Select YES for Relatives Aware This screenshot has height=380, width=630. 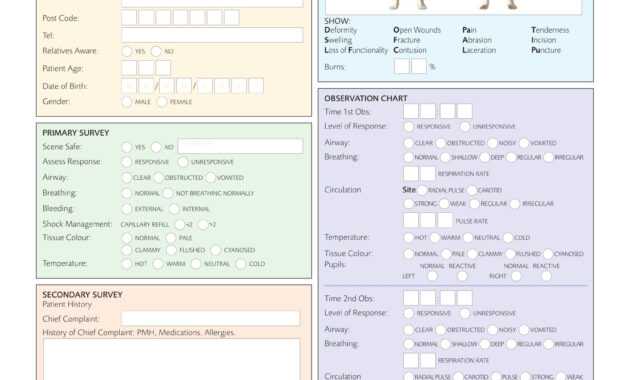127,51
